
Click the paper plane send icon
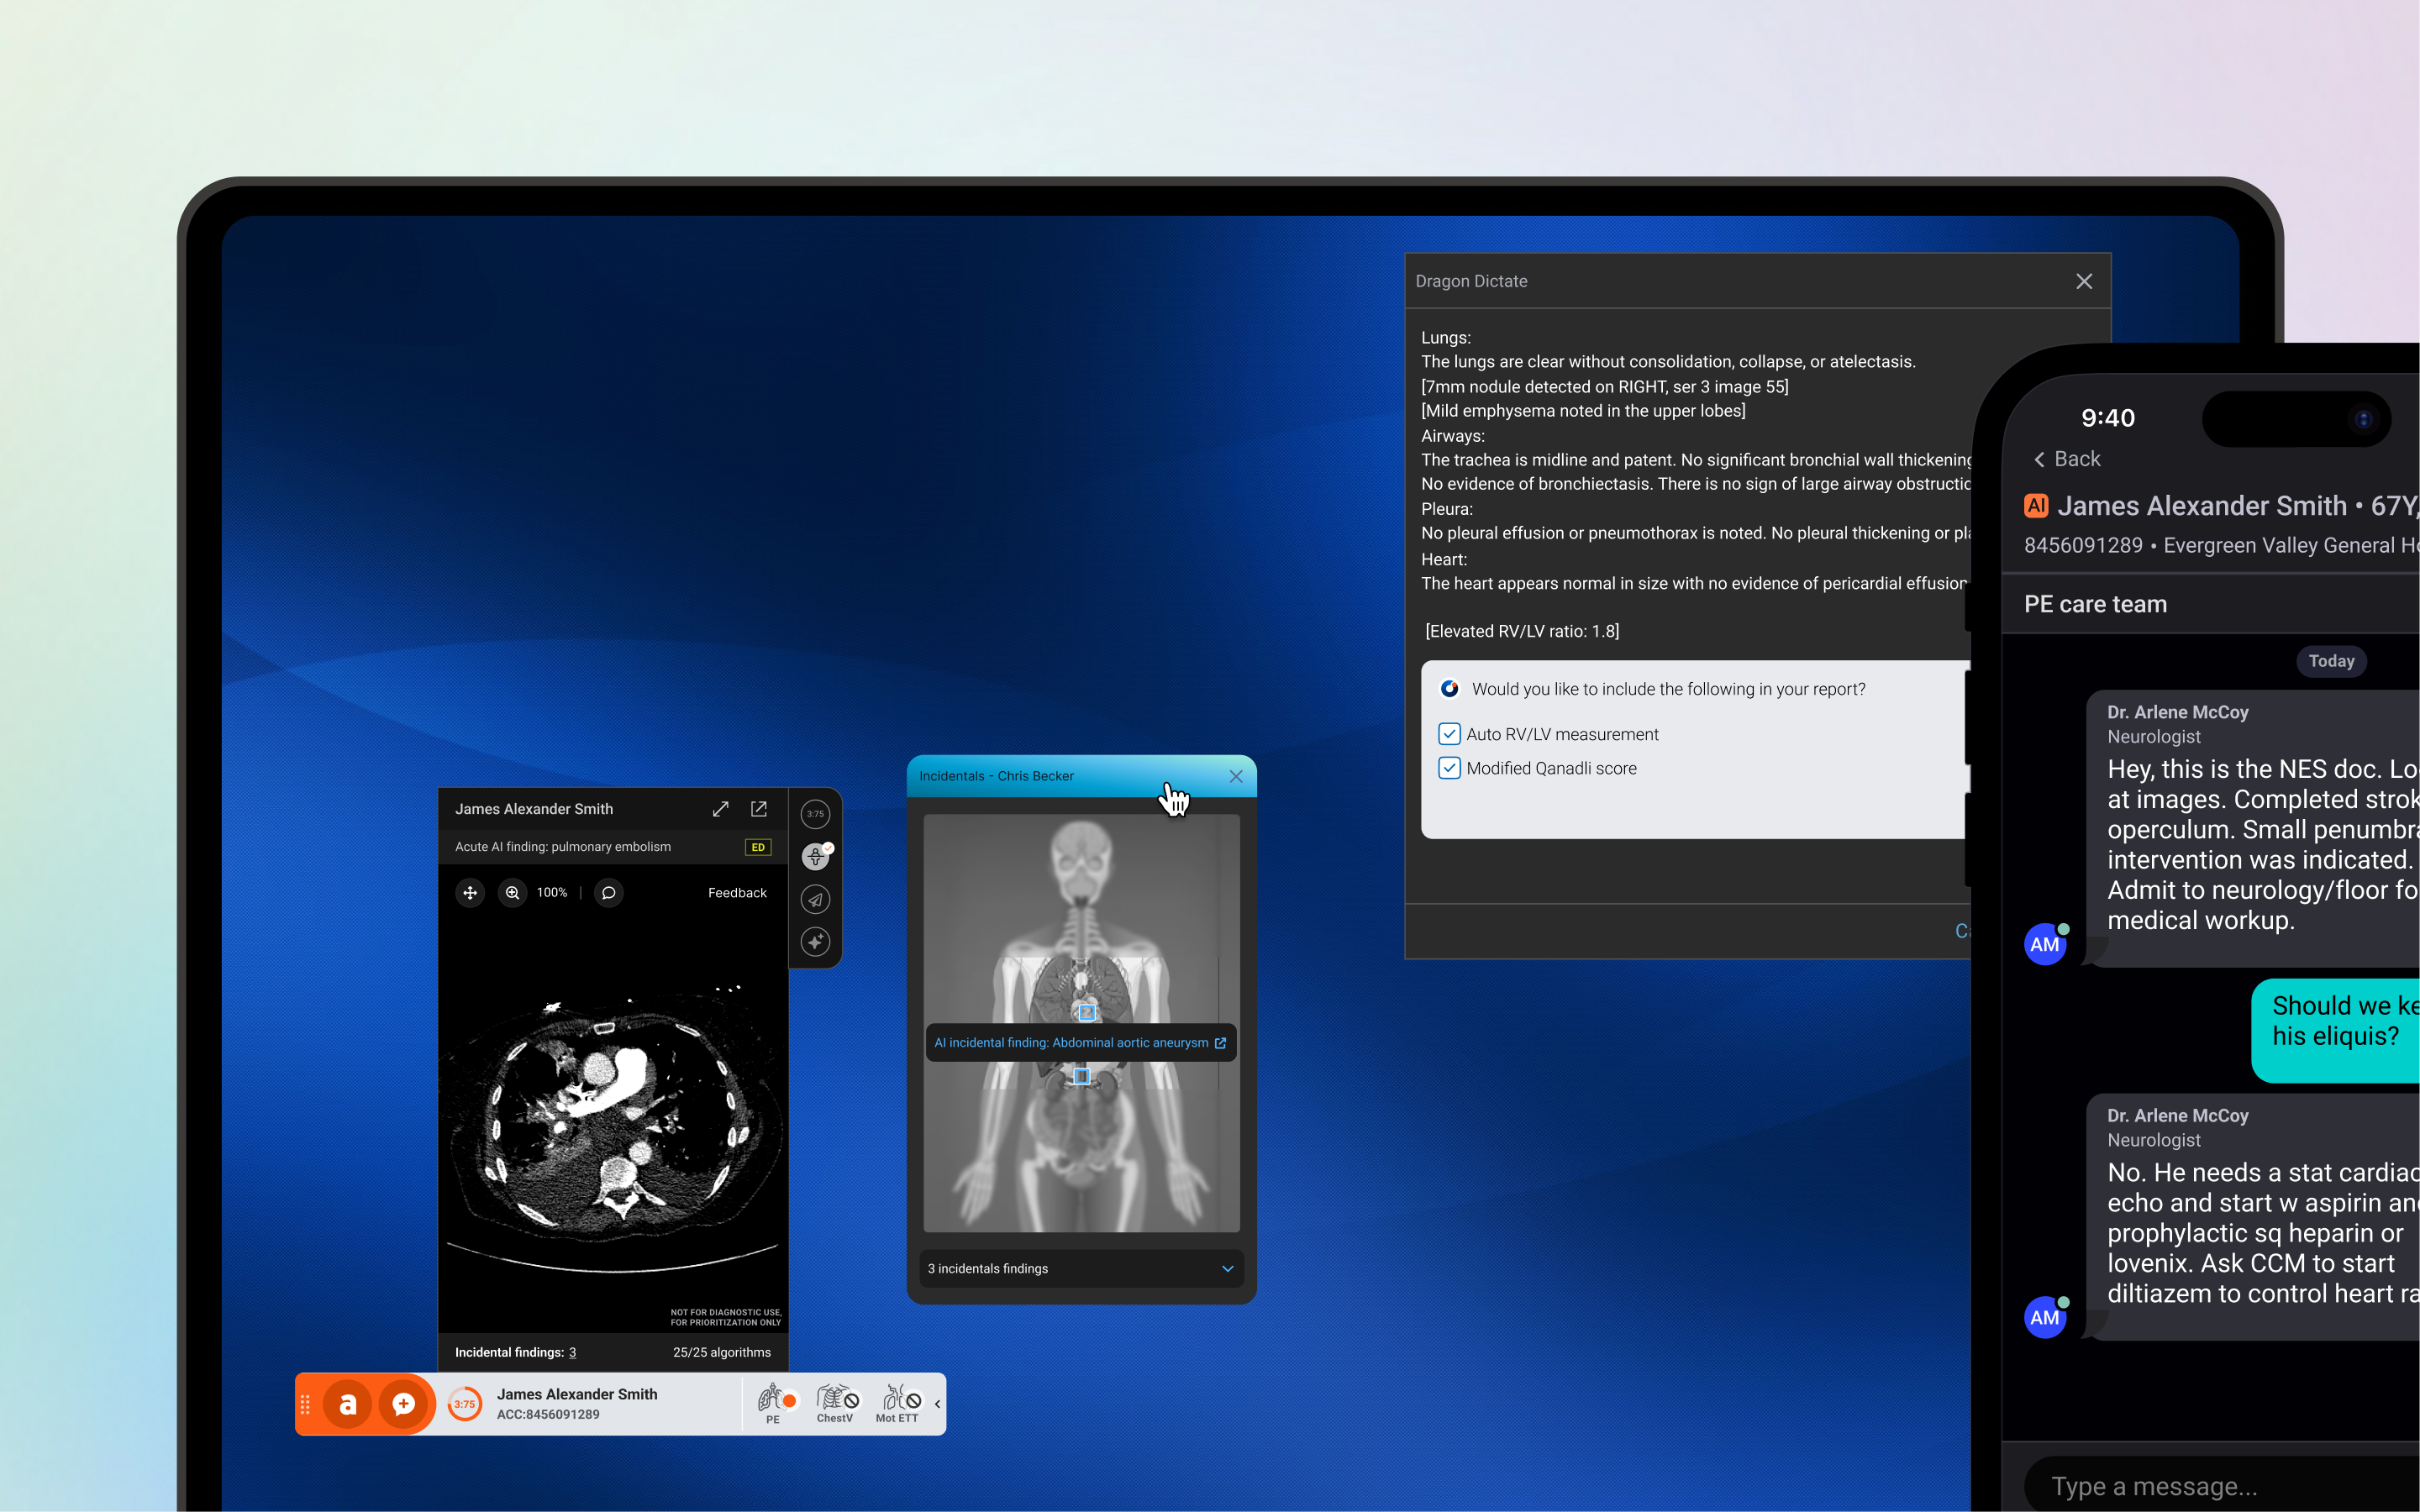click(815, 900)
